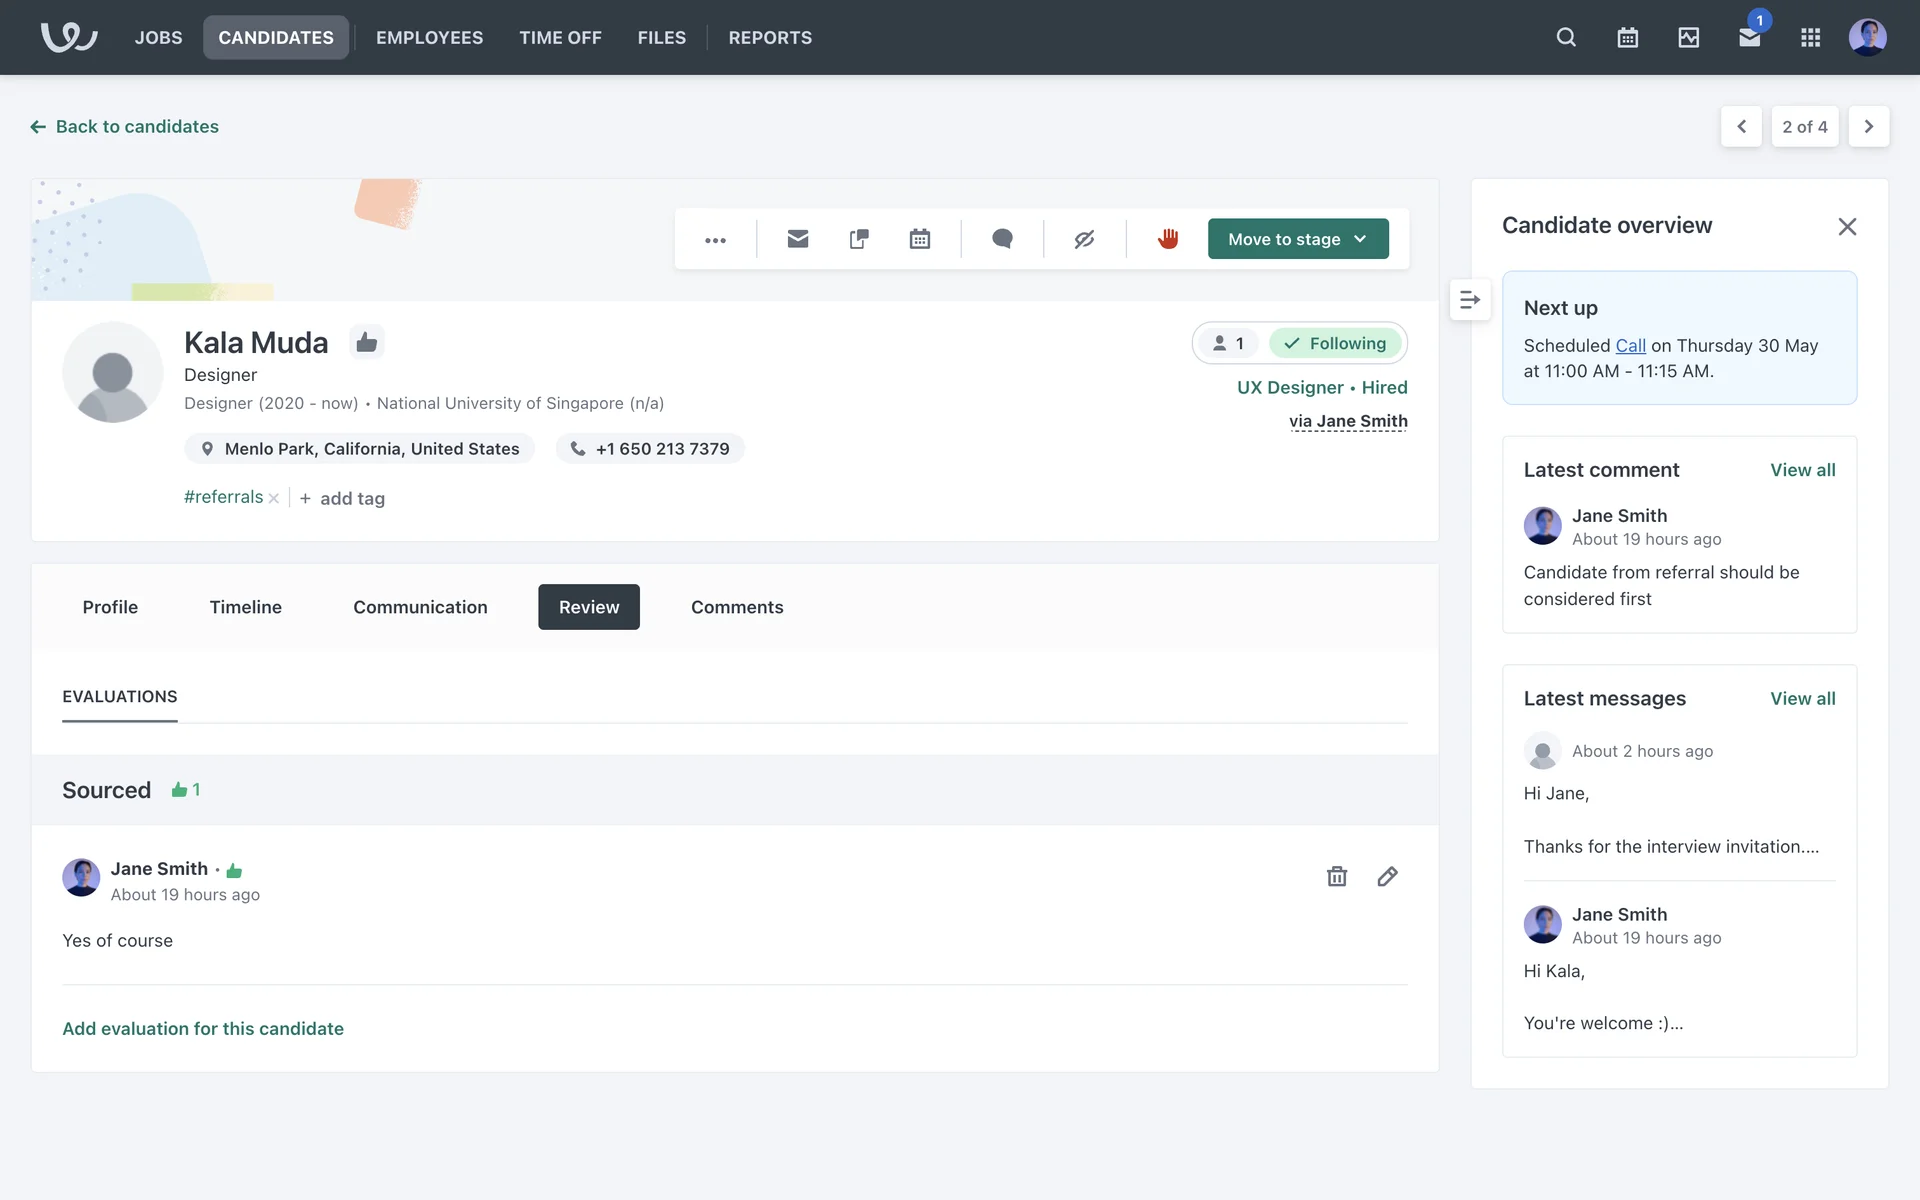Click the envelope email icon in candidate toolbar
The width and height of the screenshot is (1920, 1200).
[797, 239]
